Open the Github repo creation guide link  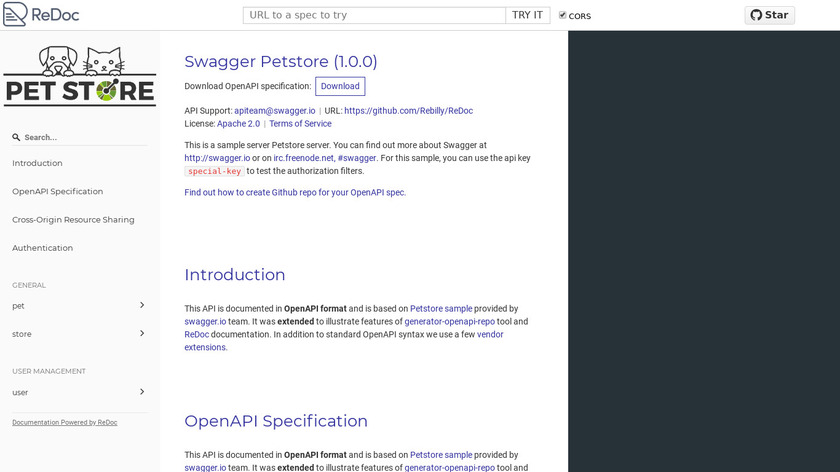tap(295, 192)
